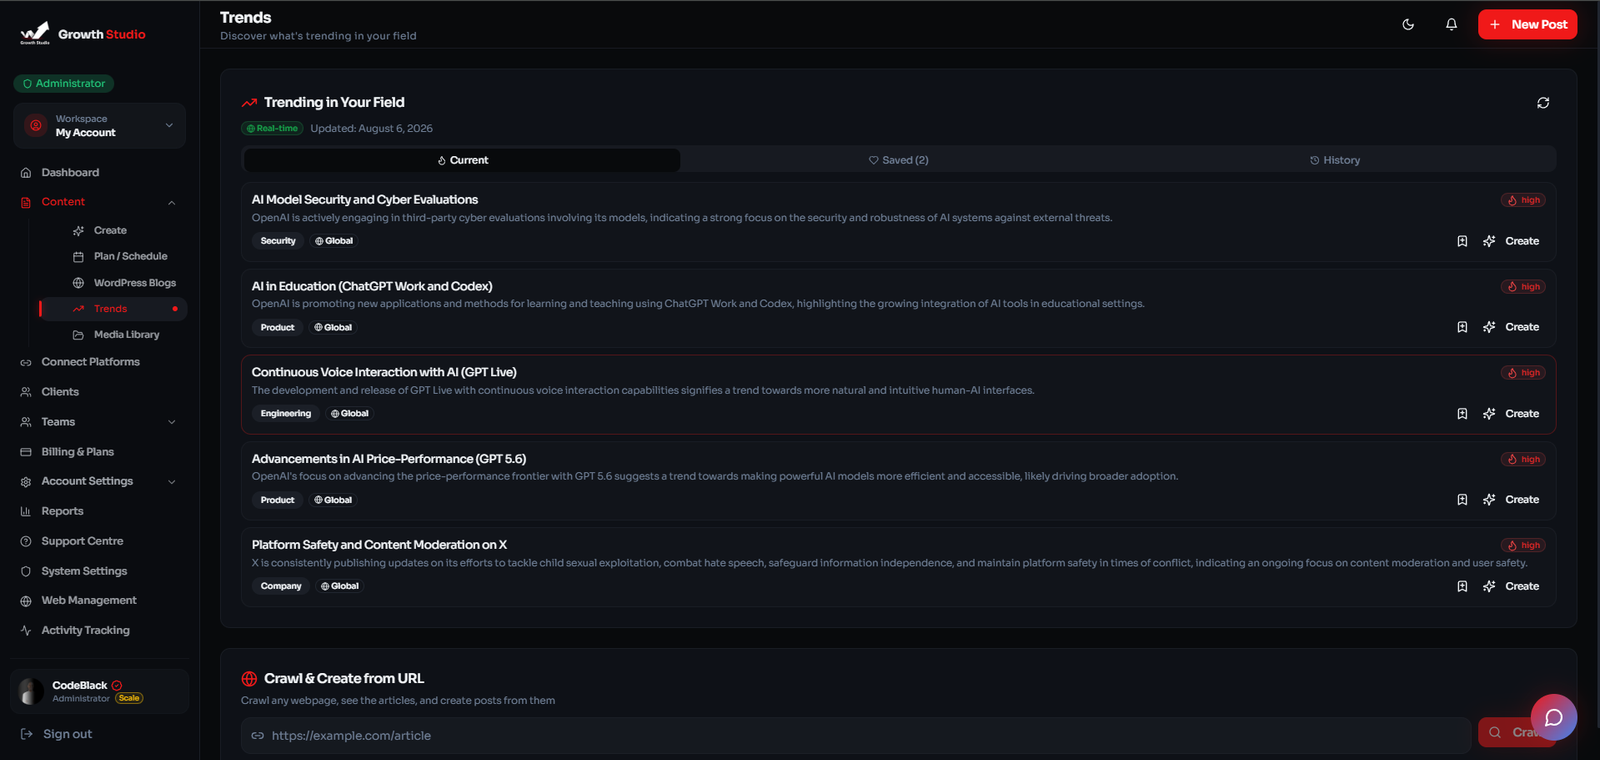This screenshot has height=760, width=1600.
Task: Open the CodeBlack profile card
Action: 99,691
